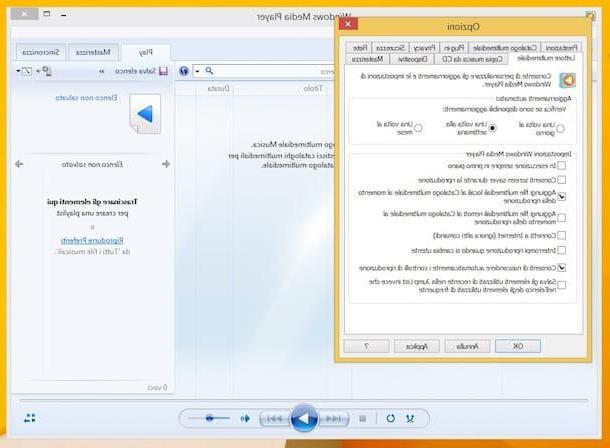
Task: Toggle the shuffle crossed-arrows icon
Action: click(410, 418)
